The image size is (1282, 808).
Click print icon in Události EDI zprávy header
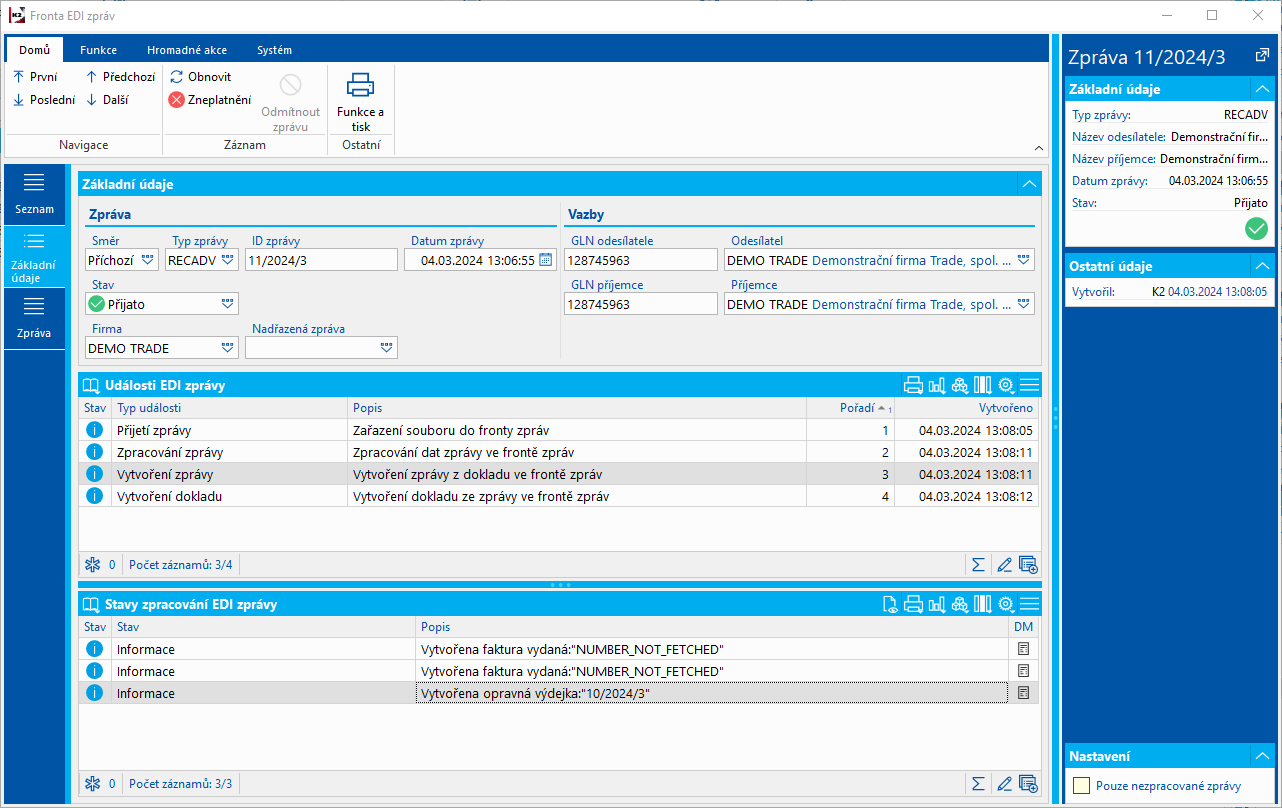click(x=912, y=385)
